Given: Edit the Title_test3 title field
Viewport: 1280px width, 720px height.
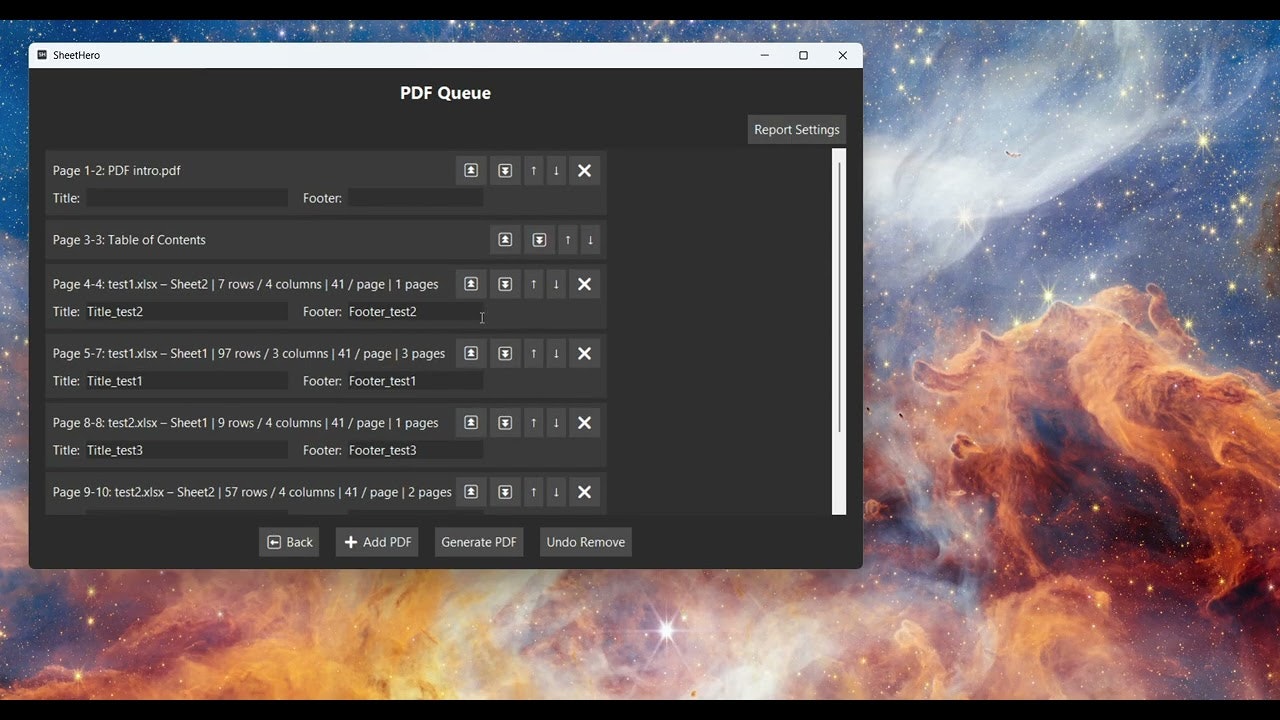Looking at the screenshot, I should 187,450.
